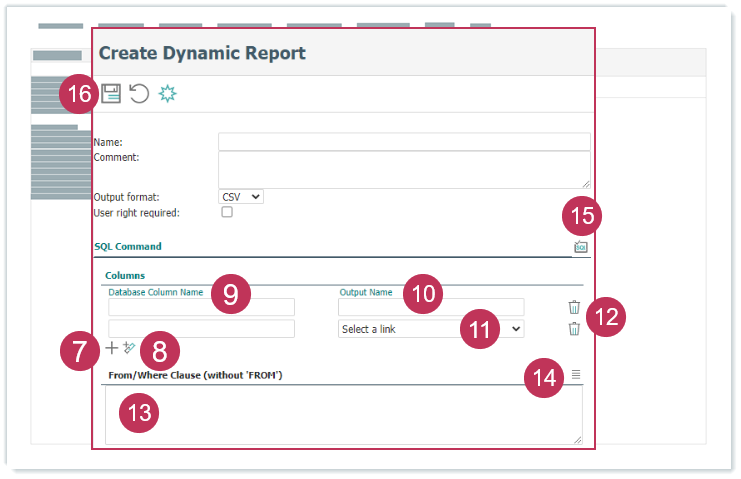Focus the second Database Column Name field

tap(201, 329)
